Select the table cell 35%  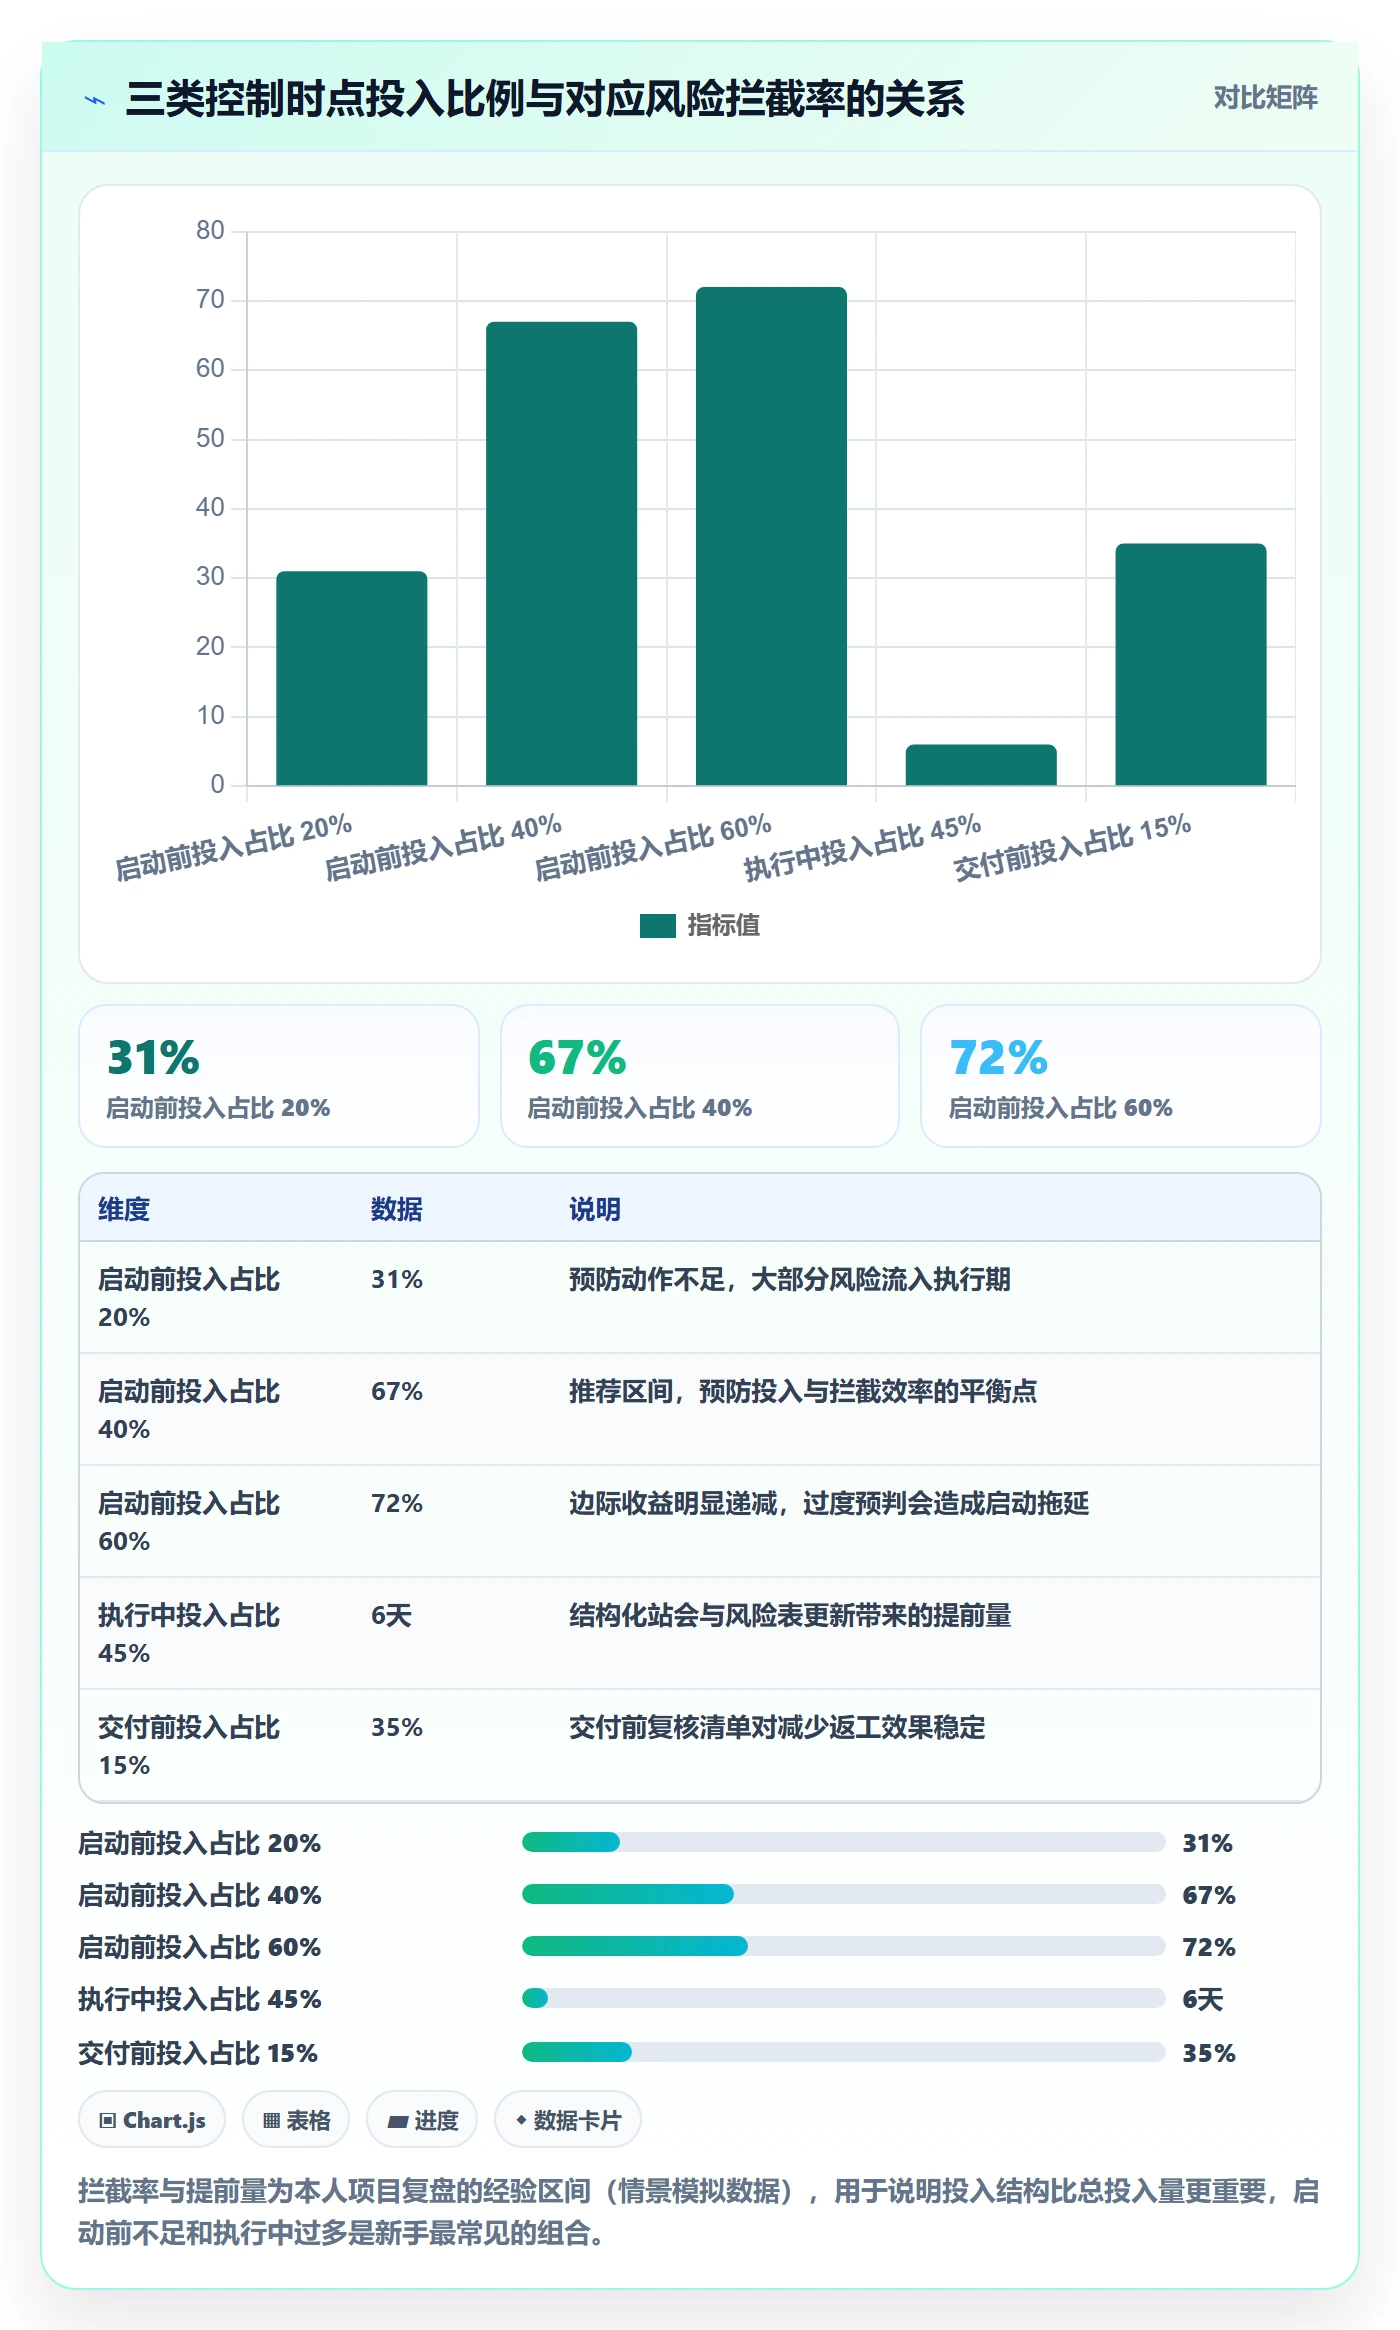[397, 1727]
